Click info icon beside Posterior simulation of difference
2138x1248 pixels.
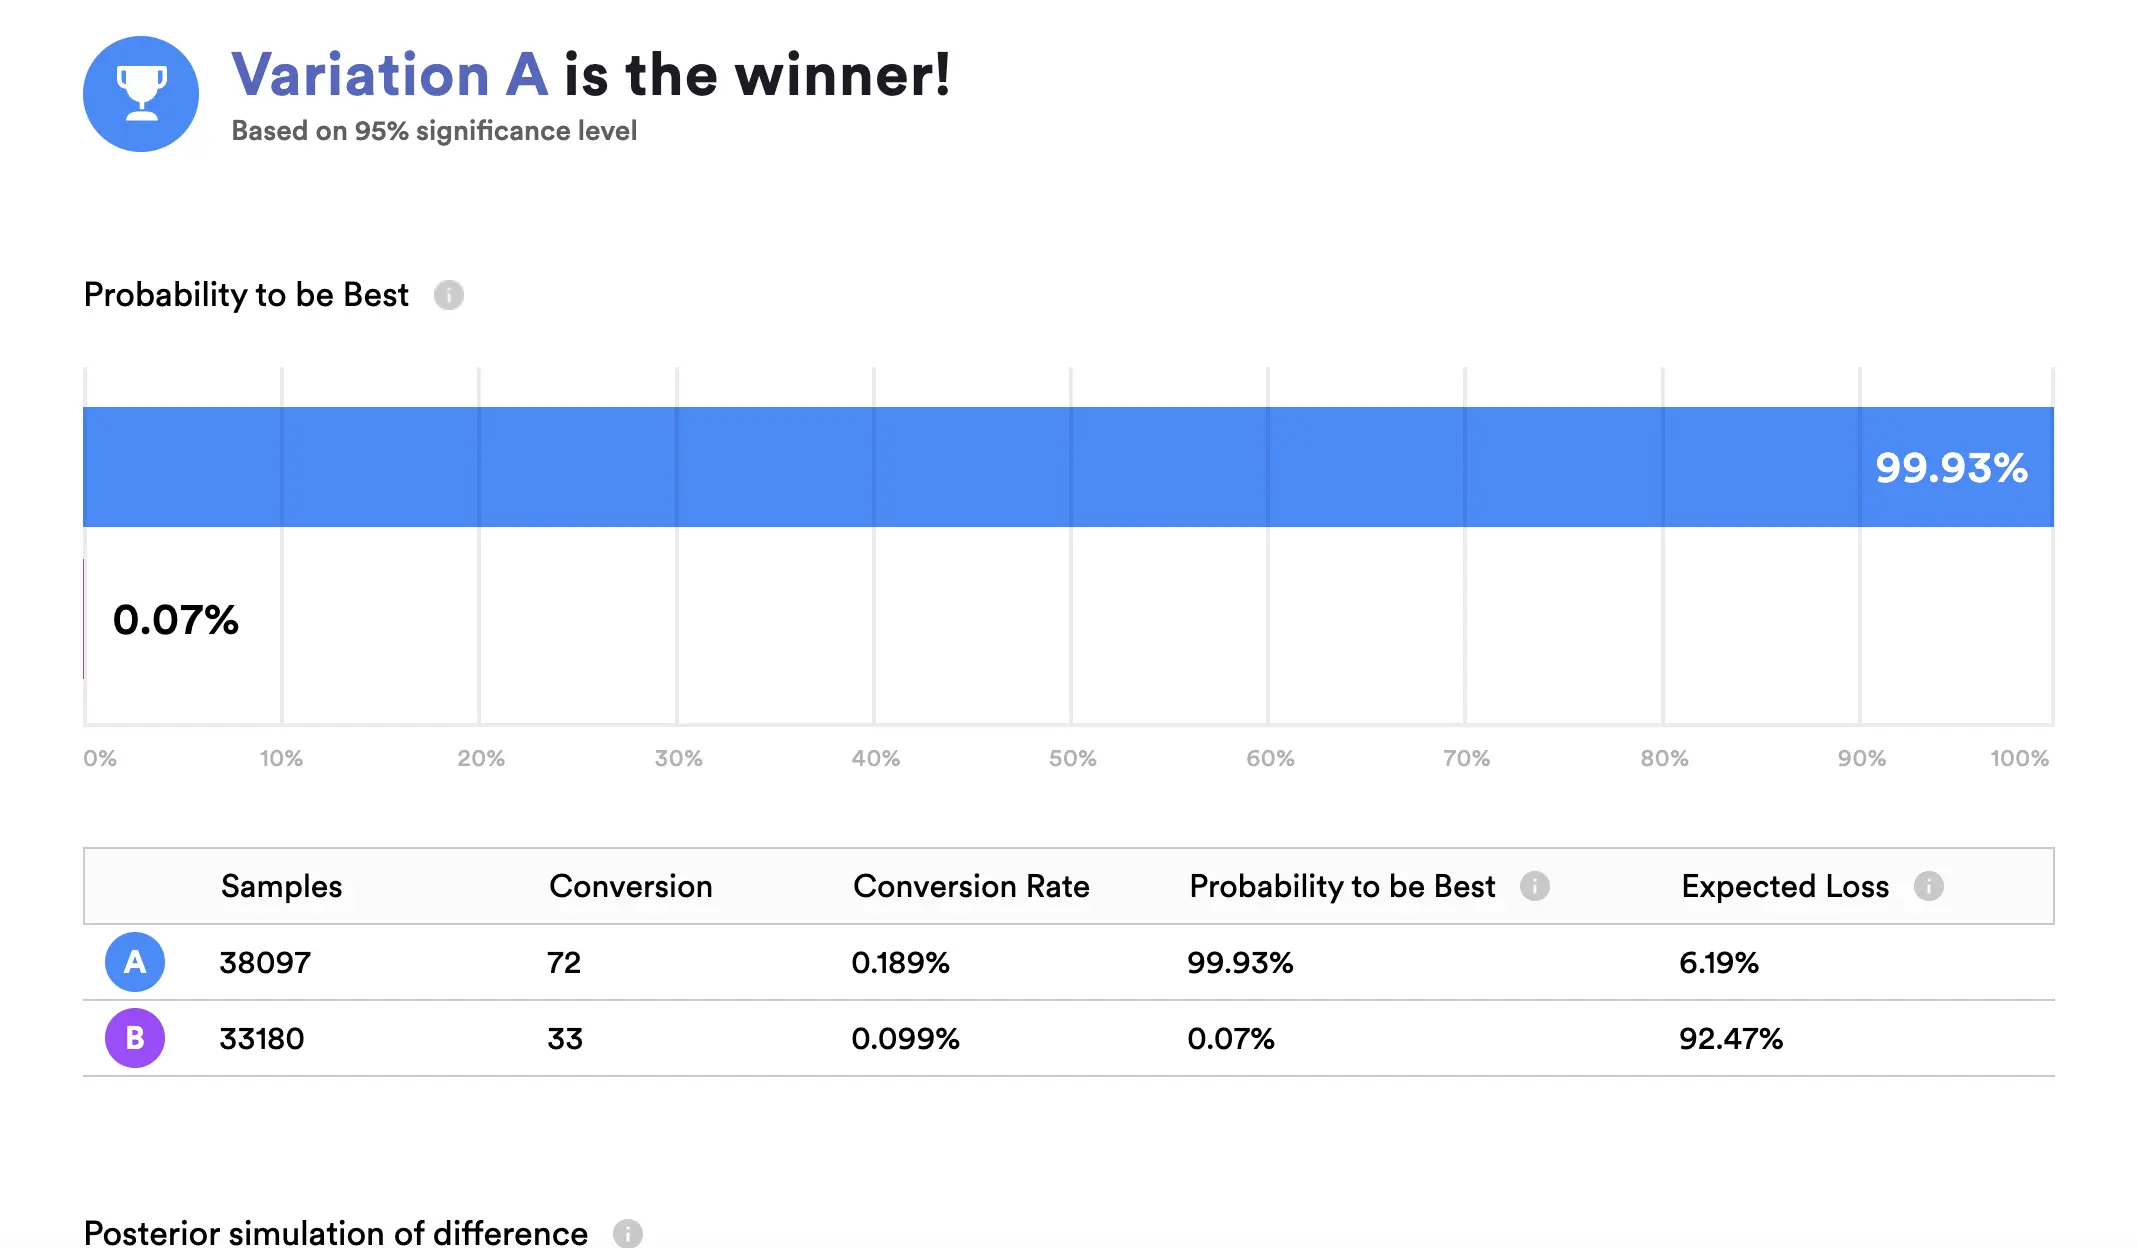click(628, 1233)
